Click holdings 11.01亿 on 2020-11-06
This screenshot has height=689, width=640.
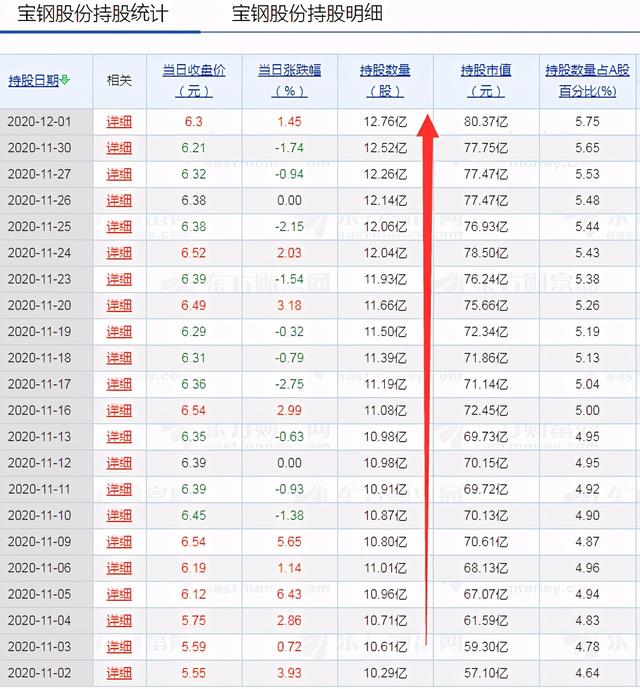point(385,568)
